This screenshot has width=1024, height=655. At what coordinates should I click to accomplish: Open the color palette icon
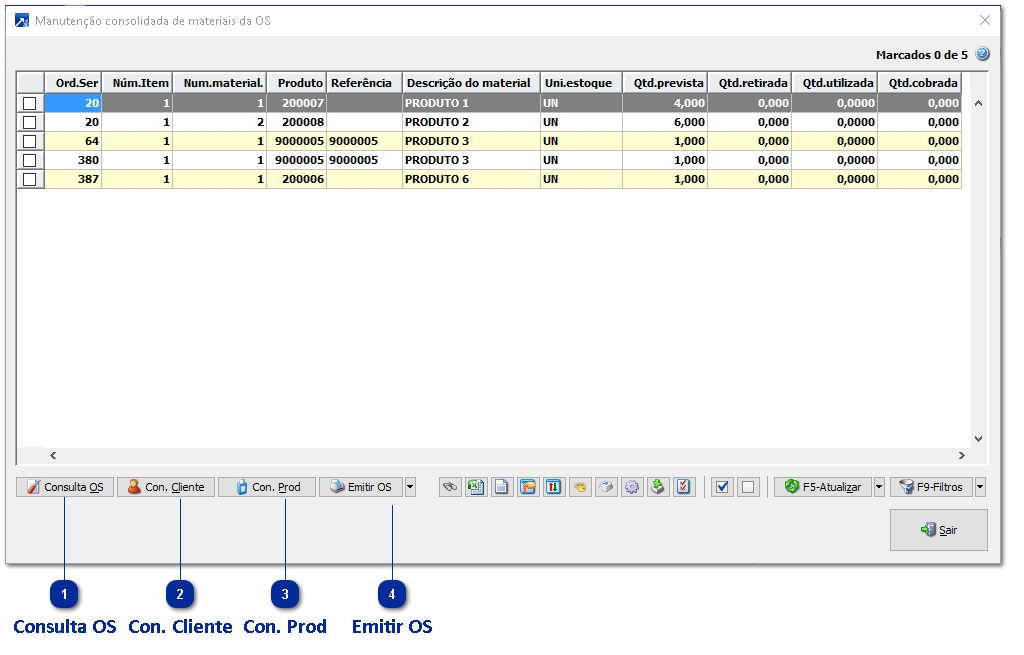pos(580,487)
